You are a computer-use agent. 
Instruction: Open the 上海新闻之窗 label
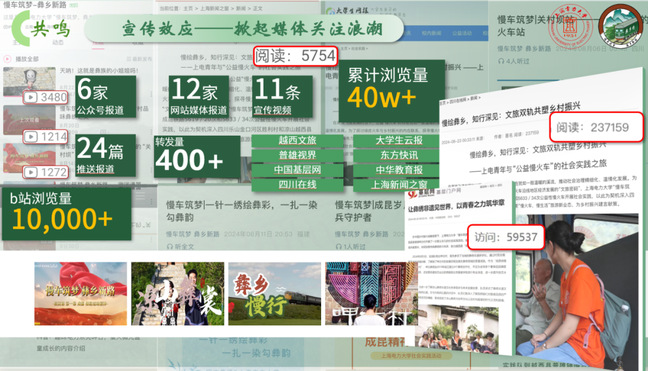[x=399, y=184]
